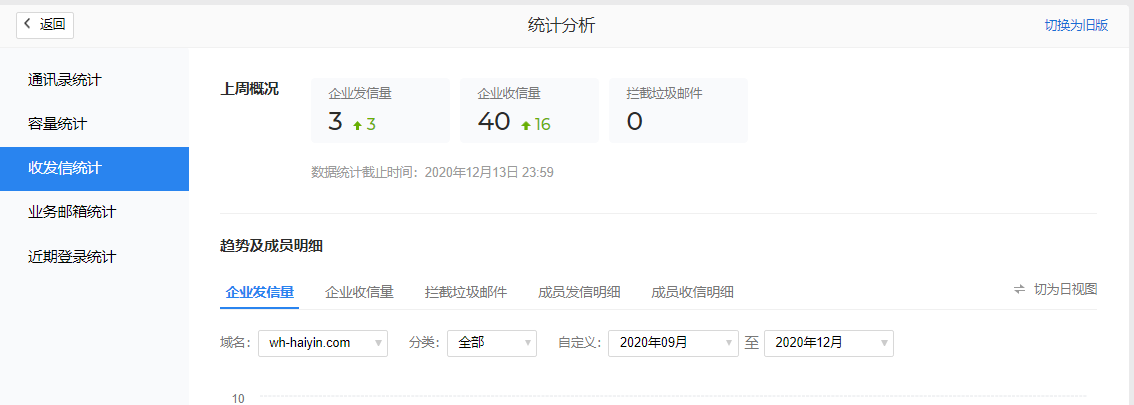The height and width of the screenshot is (405, 1134).
Task: Toggle to daily view (切为日视图)
Action: [1065, 289]
